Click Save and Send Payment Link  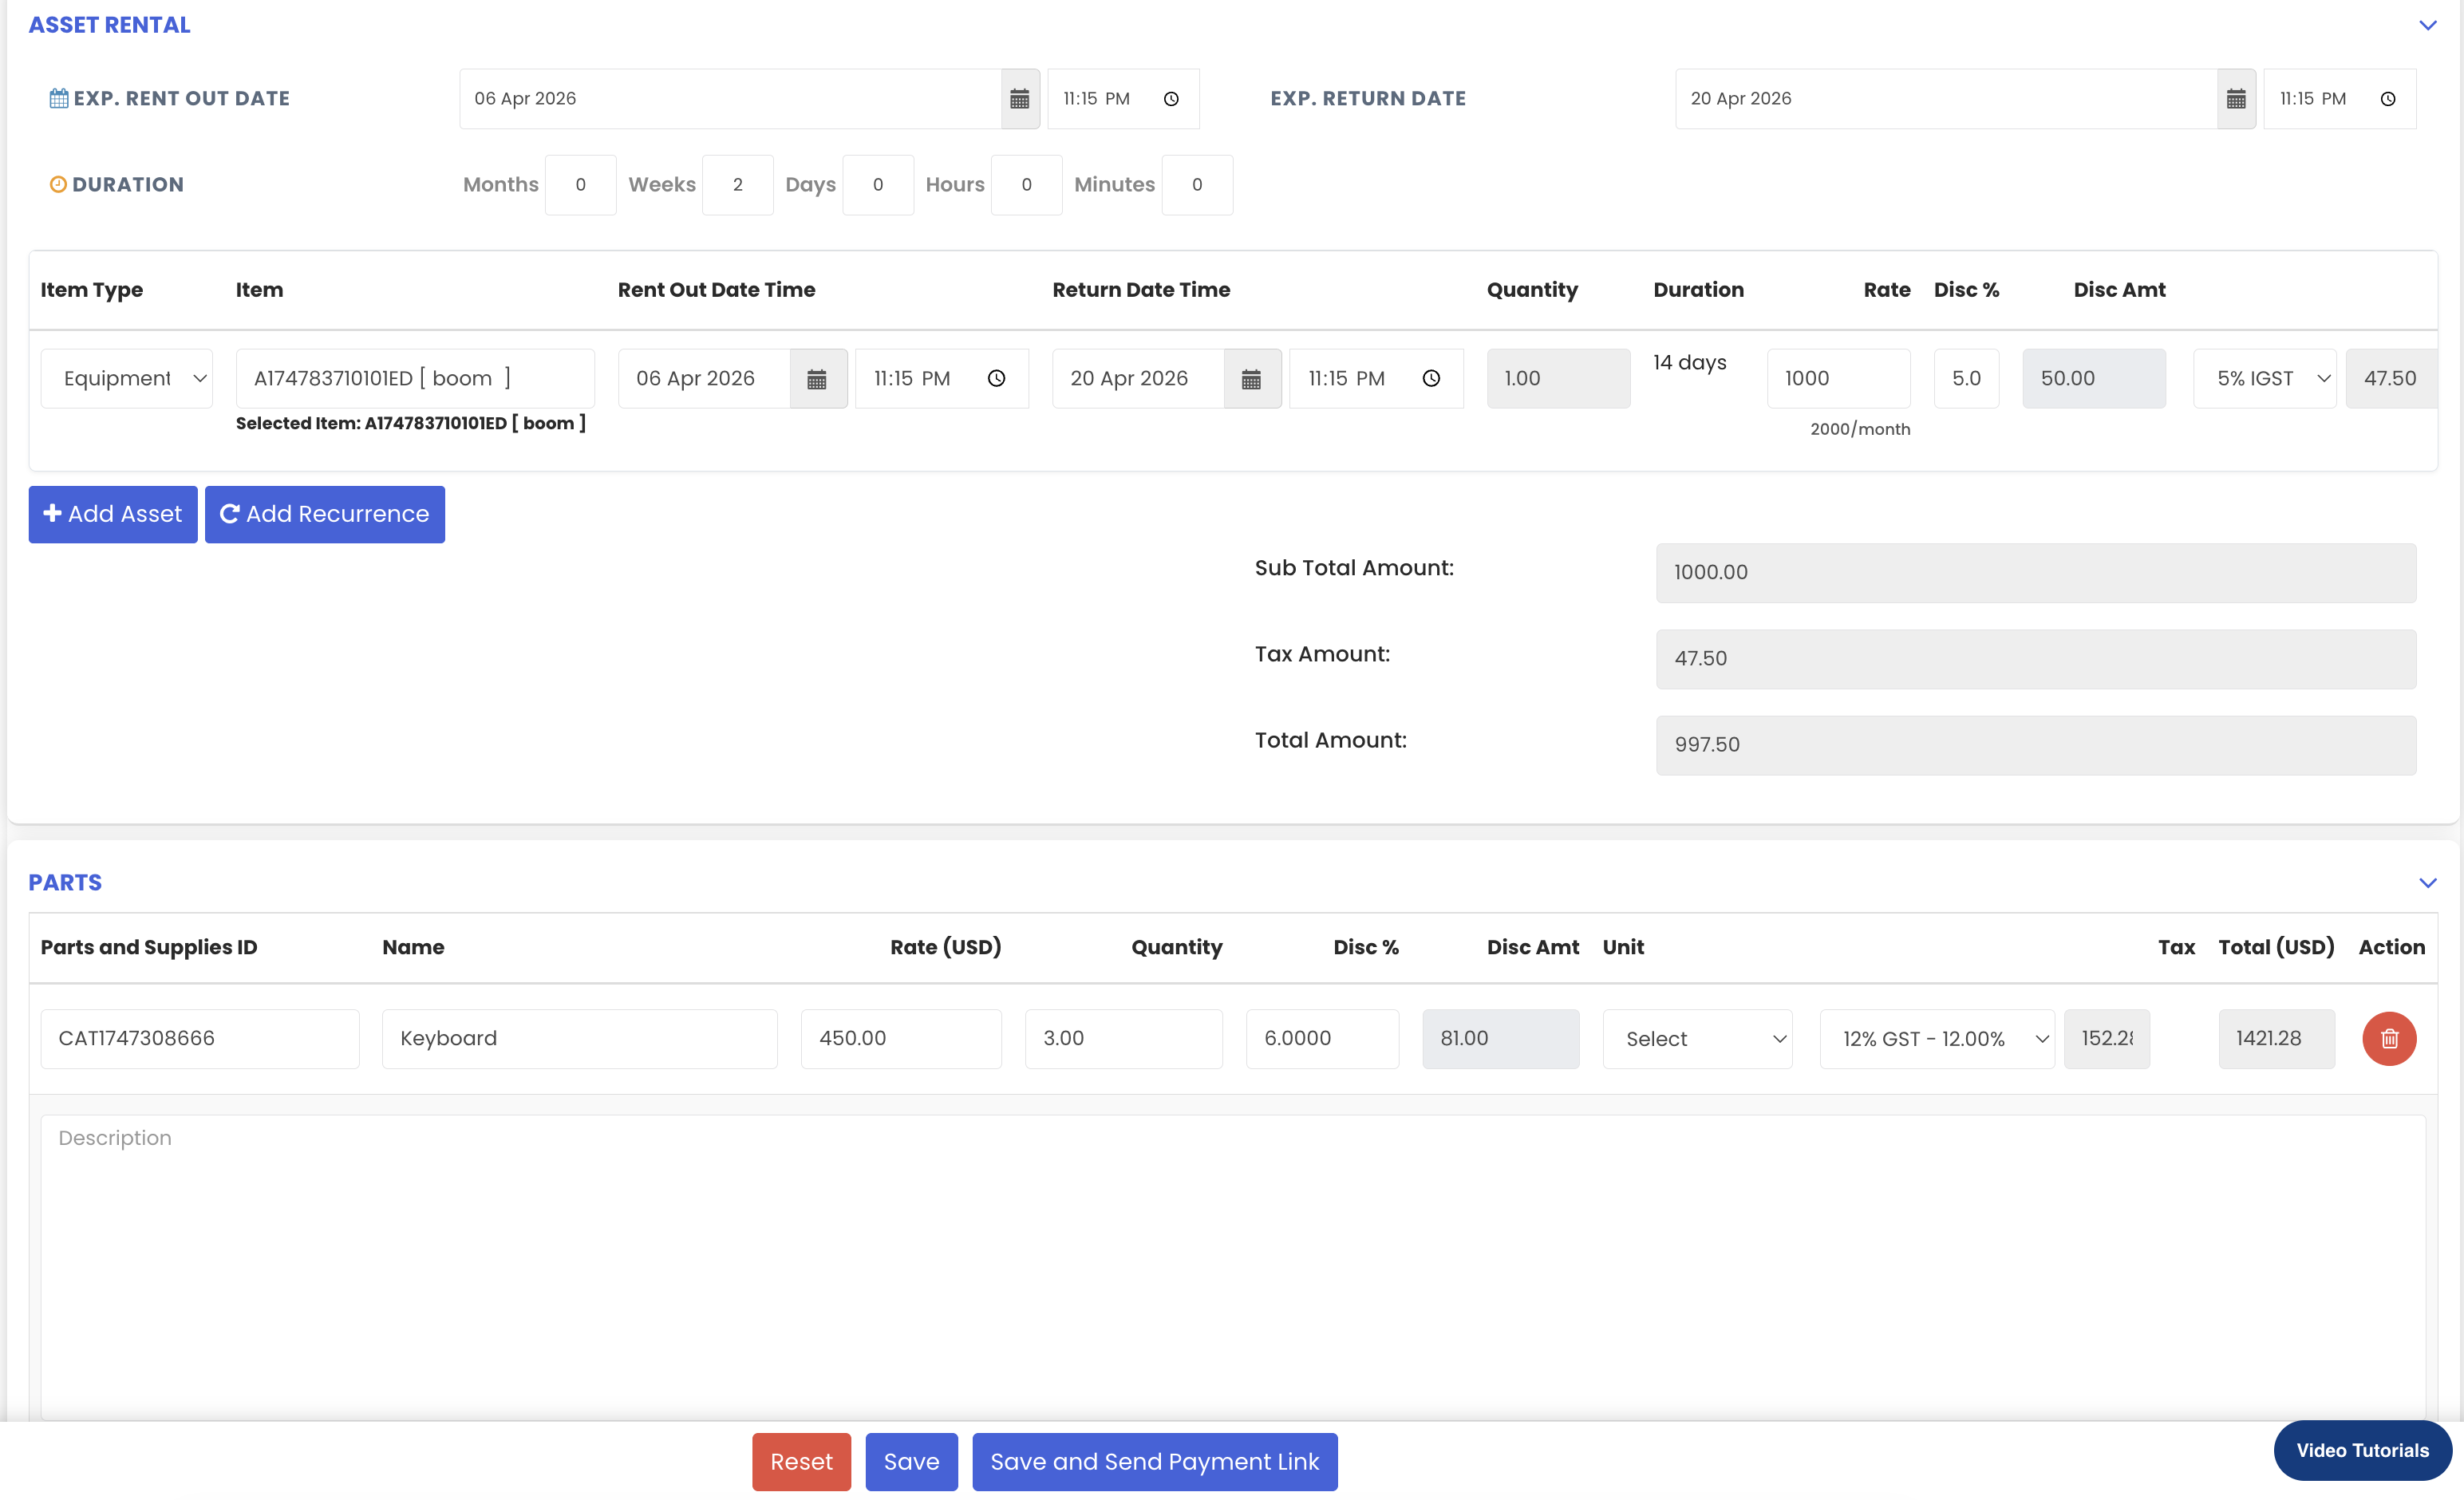click(1154, 1461)
